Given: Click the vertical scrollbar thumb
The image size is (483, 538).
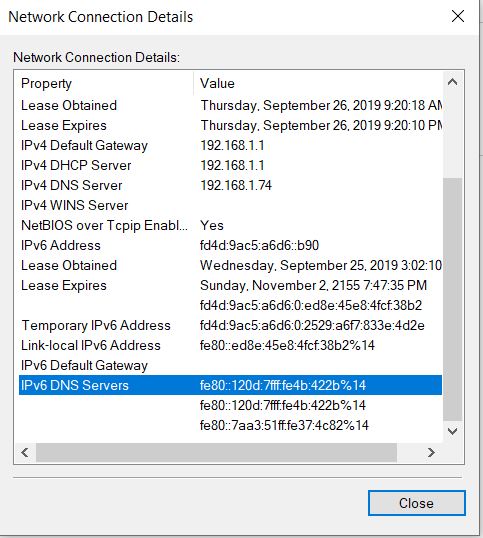Looking at the screenshot, I should coord(452,299).
